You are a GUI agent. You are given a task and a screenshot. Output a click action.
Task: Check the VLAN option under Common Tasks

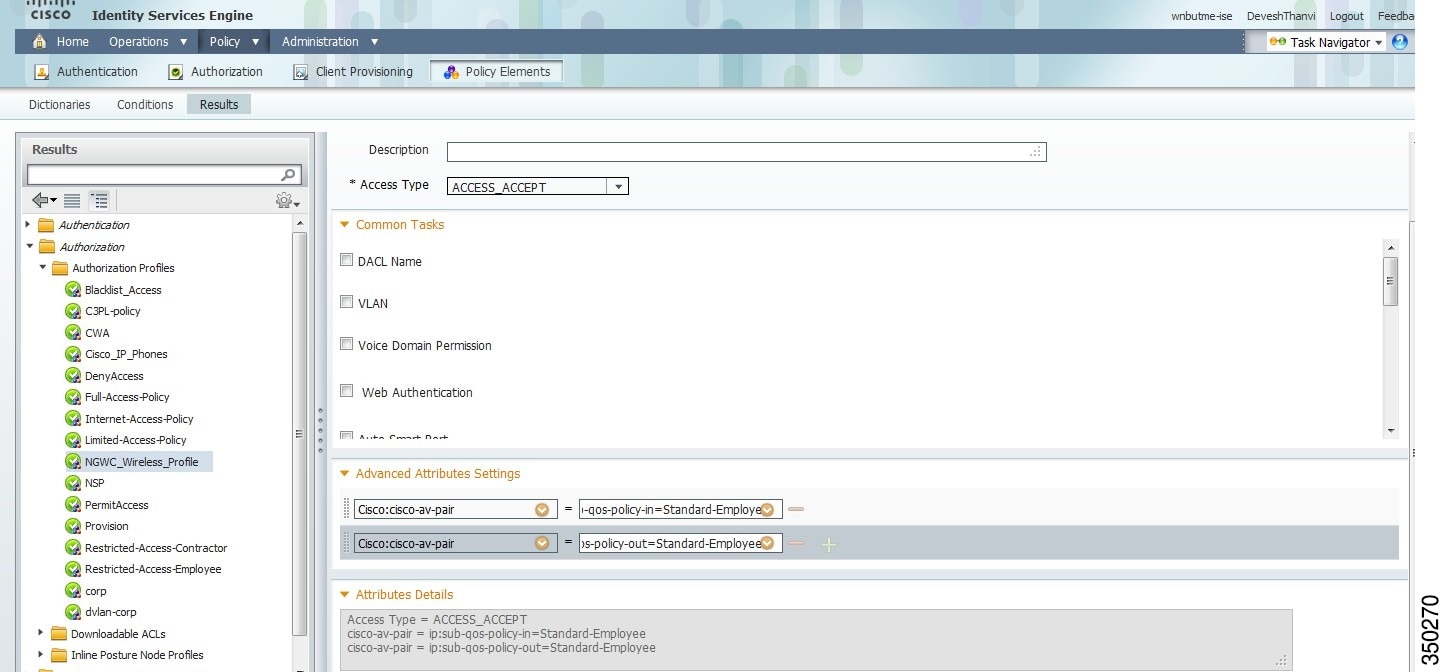pos(346,302)
